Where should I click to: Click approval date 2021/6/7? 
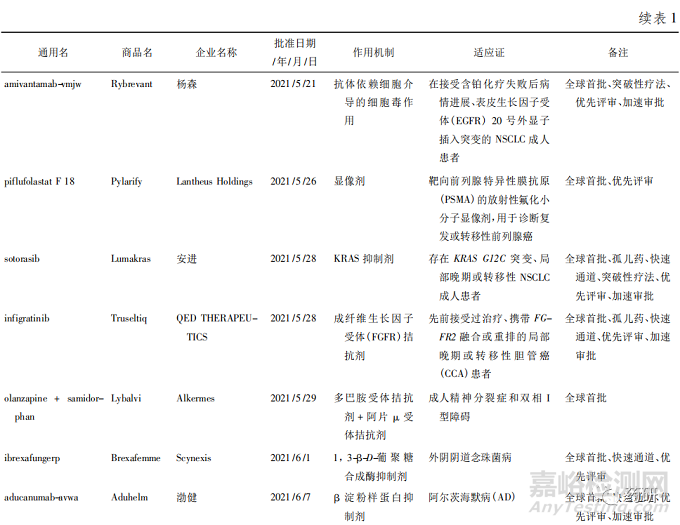coord(290,497)
